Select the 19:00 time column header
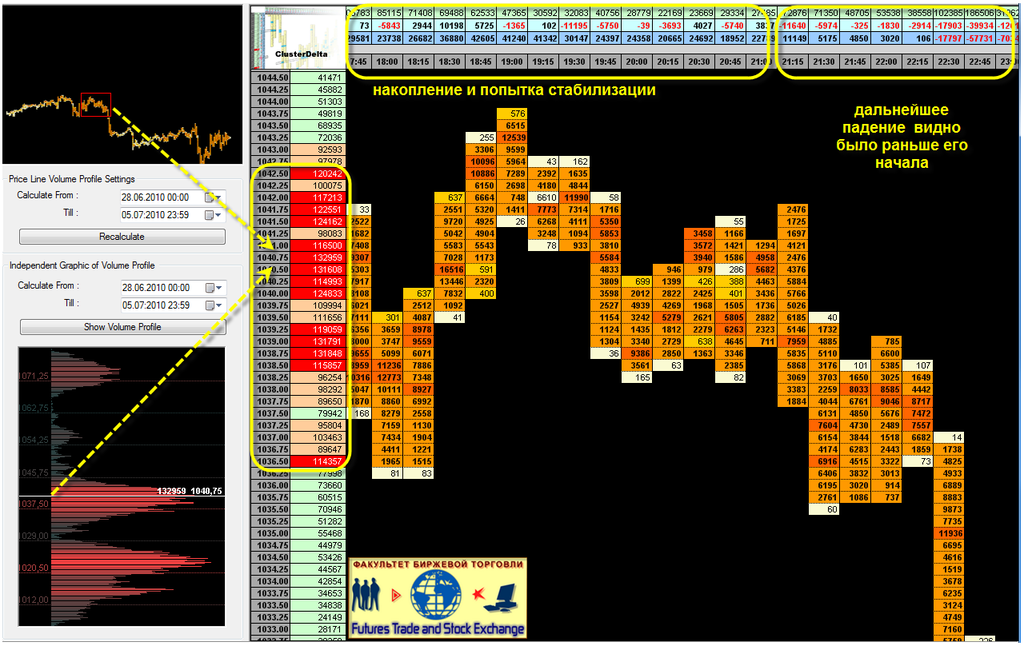 (x=513, y=62)
